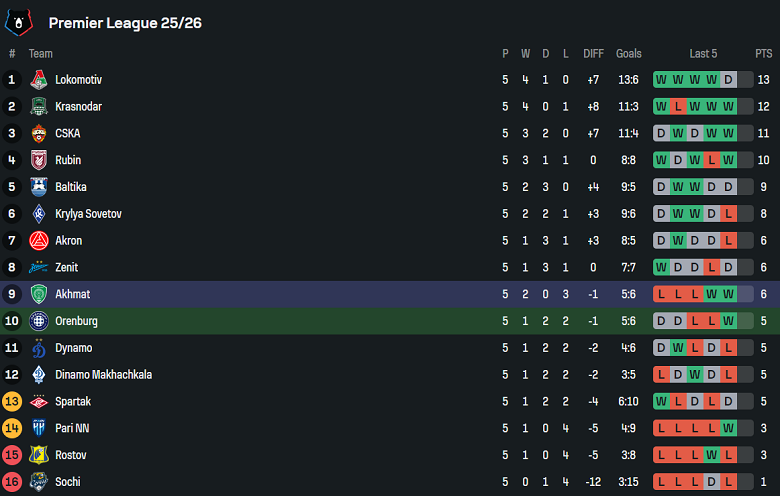Click the Spartak club crest

tap(38, 401)
